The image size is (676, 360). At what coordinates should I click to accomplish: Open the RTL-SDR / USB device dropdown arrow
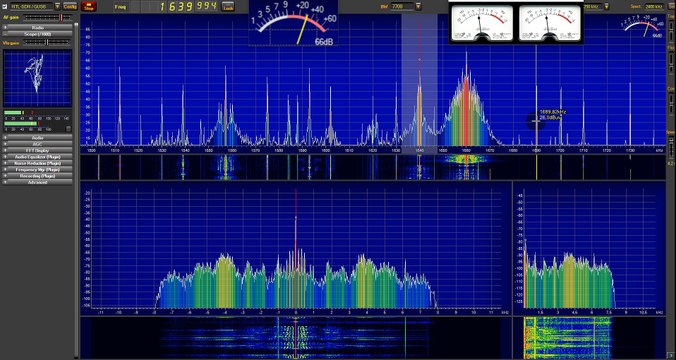pos(57,6)
